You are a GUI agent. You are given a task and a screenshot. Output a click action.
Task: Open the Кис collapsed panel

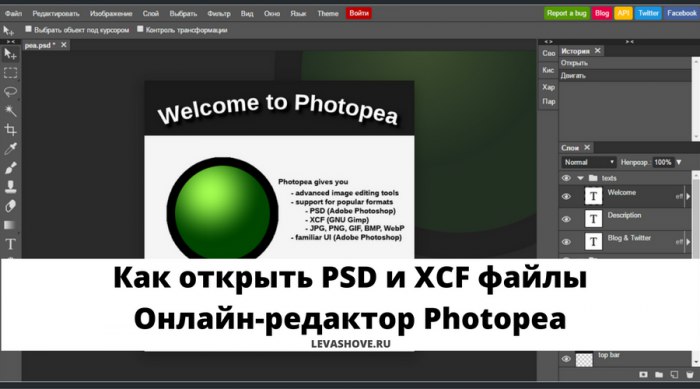(548, 70)
